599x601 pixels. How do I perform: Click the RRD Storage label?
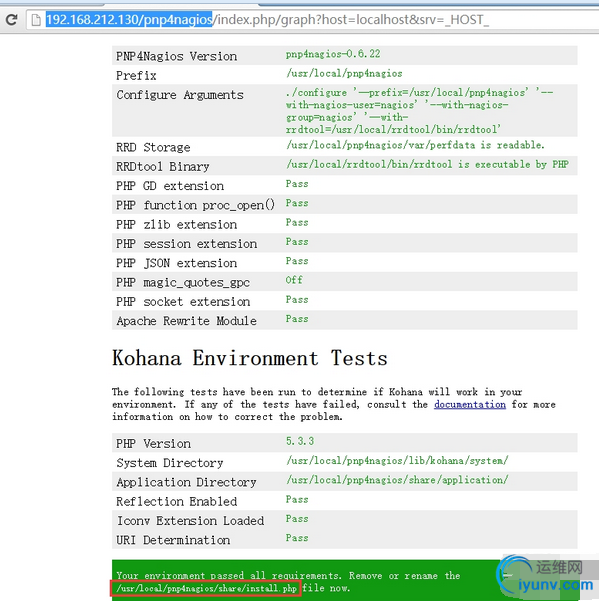[153, 147]
